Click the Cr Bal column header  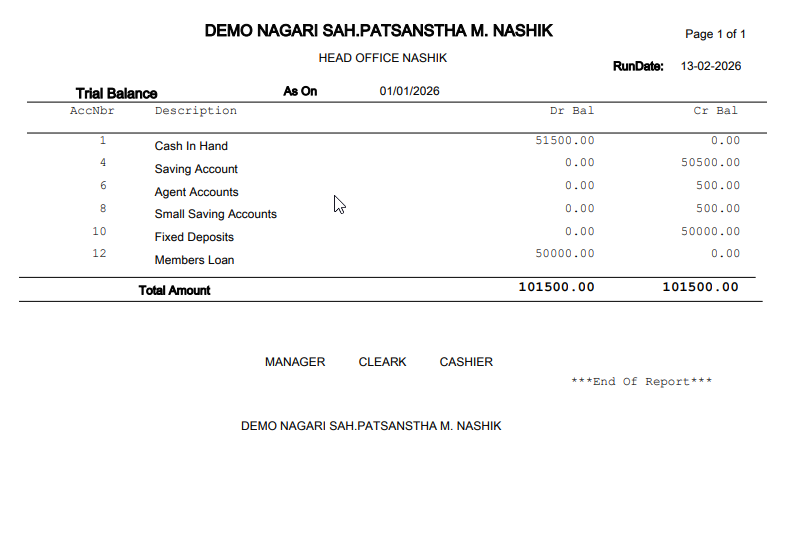[x=715, y=111]
